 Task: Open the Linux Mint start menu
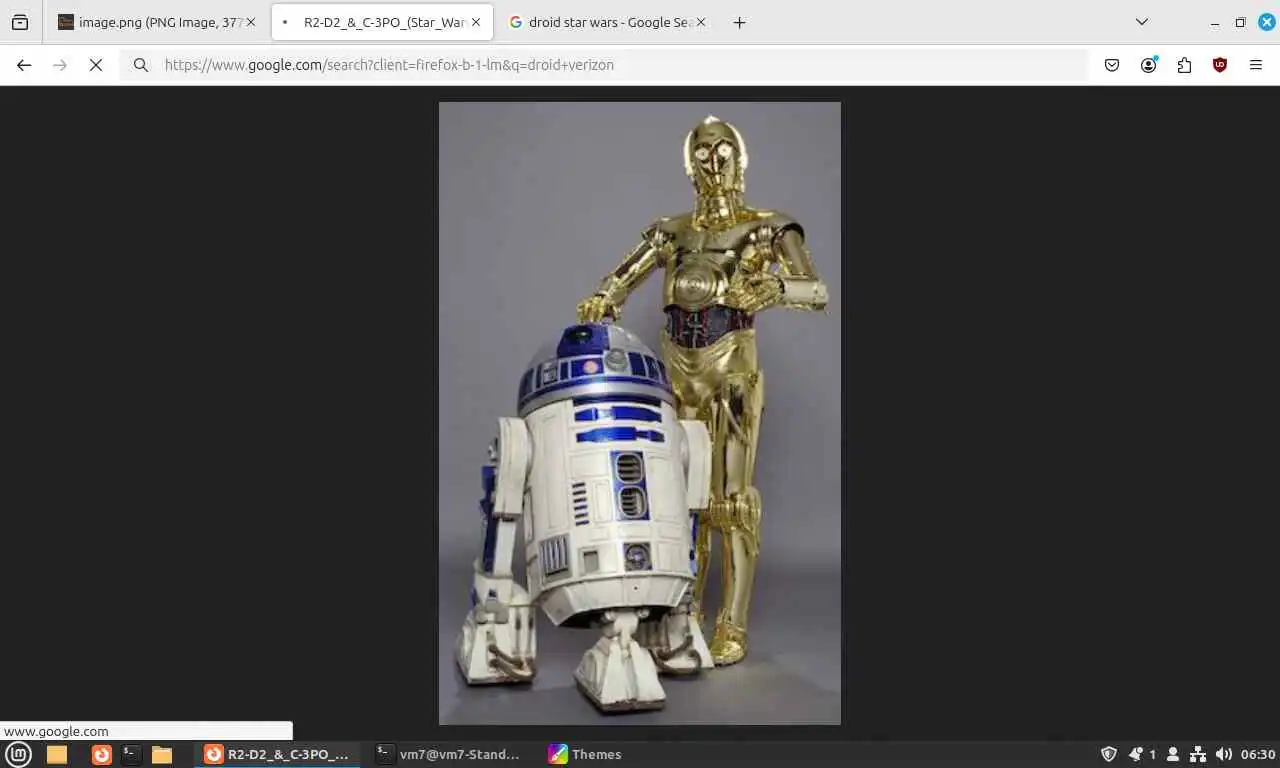pos(19,754)
